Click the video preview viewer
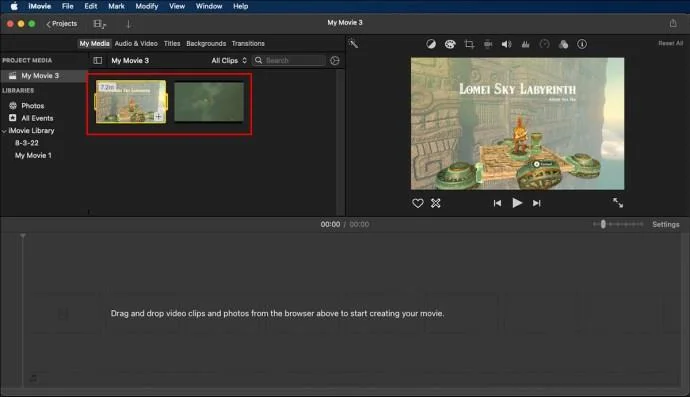The height and width of the screenshot is (397, 690). tap(518, 124)
